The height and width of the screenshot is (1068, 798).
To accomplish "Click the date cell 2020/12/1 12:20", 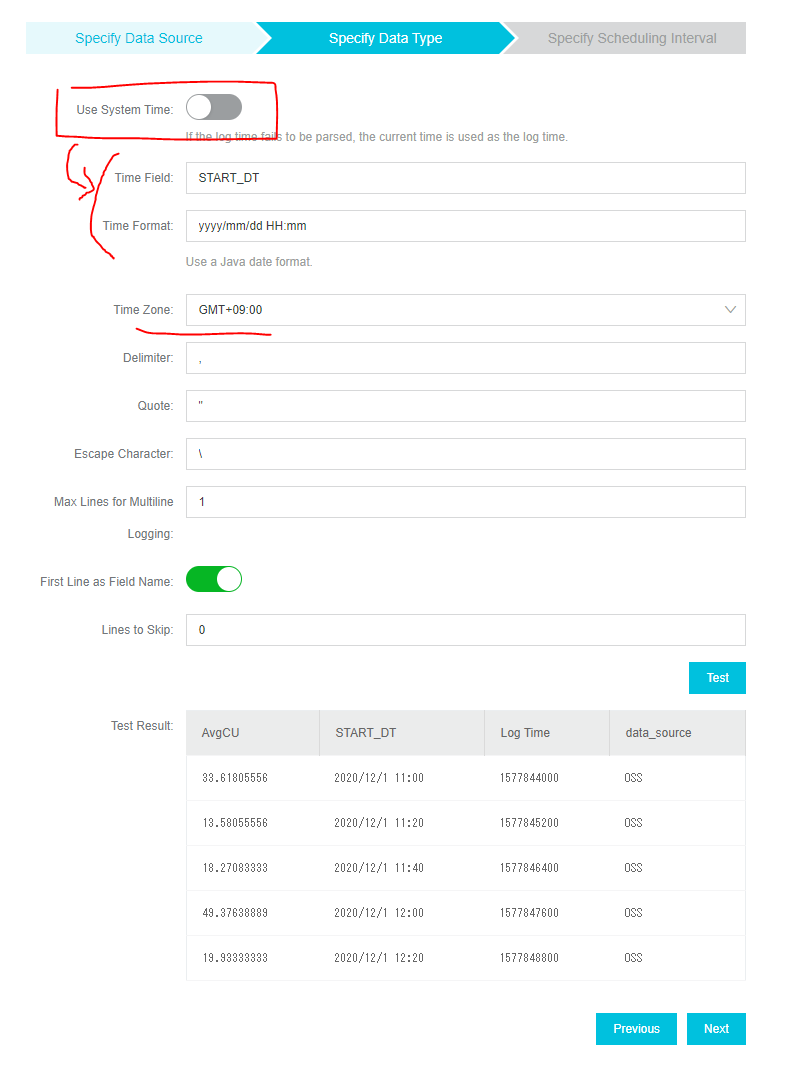I will coord(379,958).
